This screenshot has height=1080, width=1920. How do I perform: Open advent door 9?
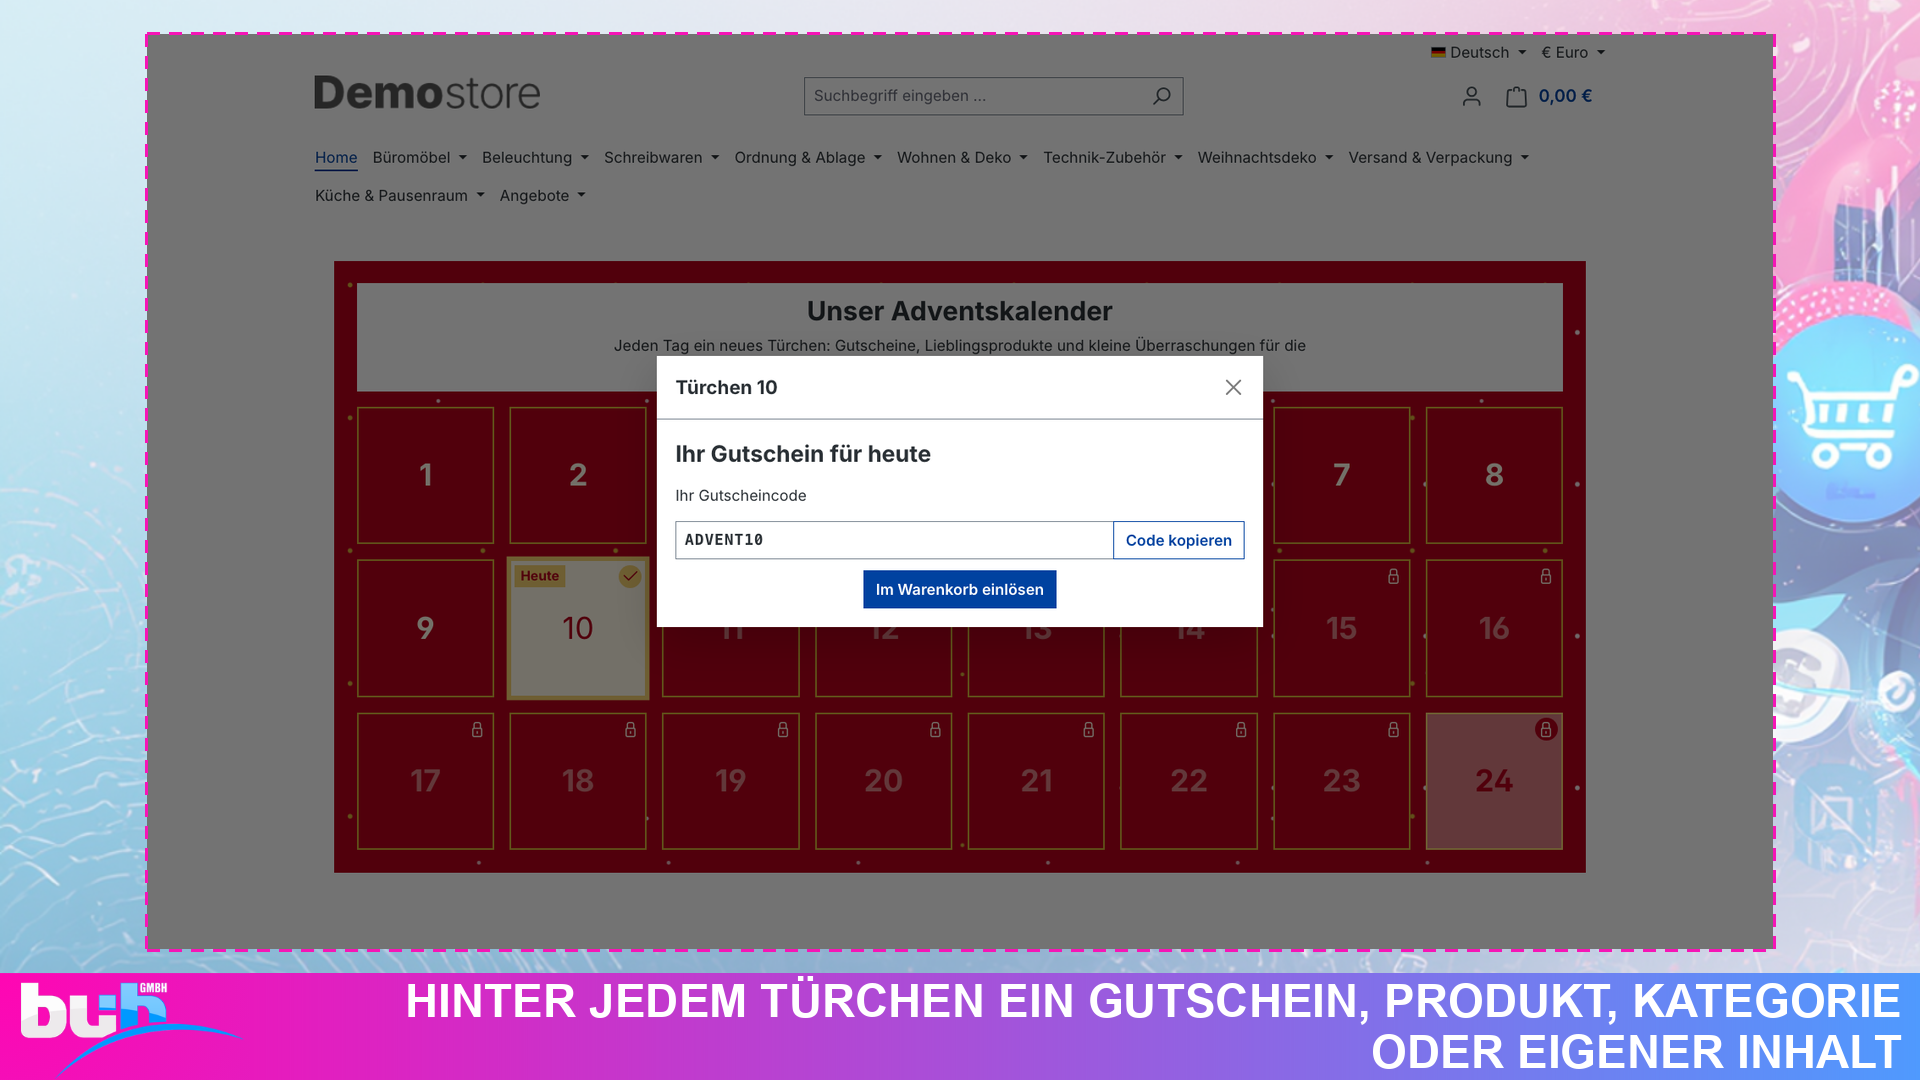click(425, 628)
